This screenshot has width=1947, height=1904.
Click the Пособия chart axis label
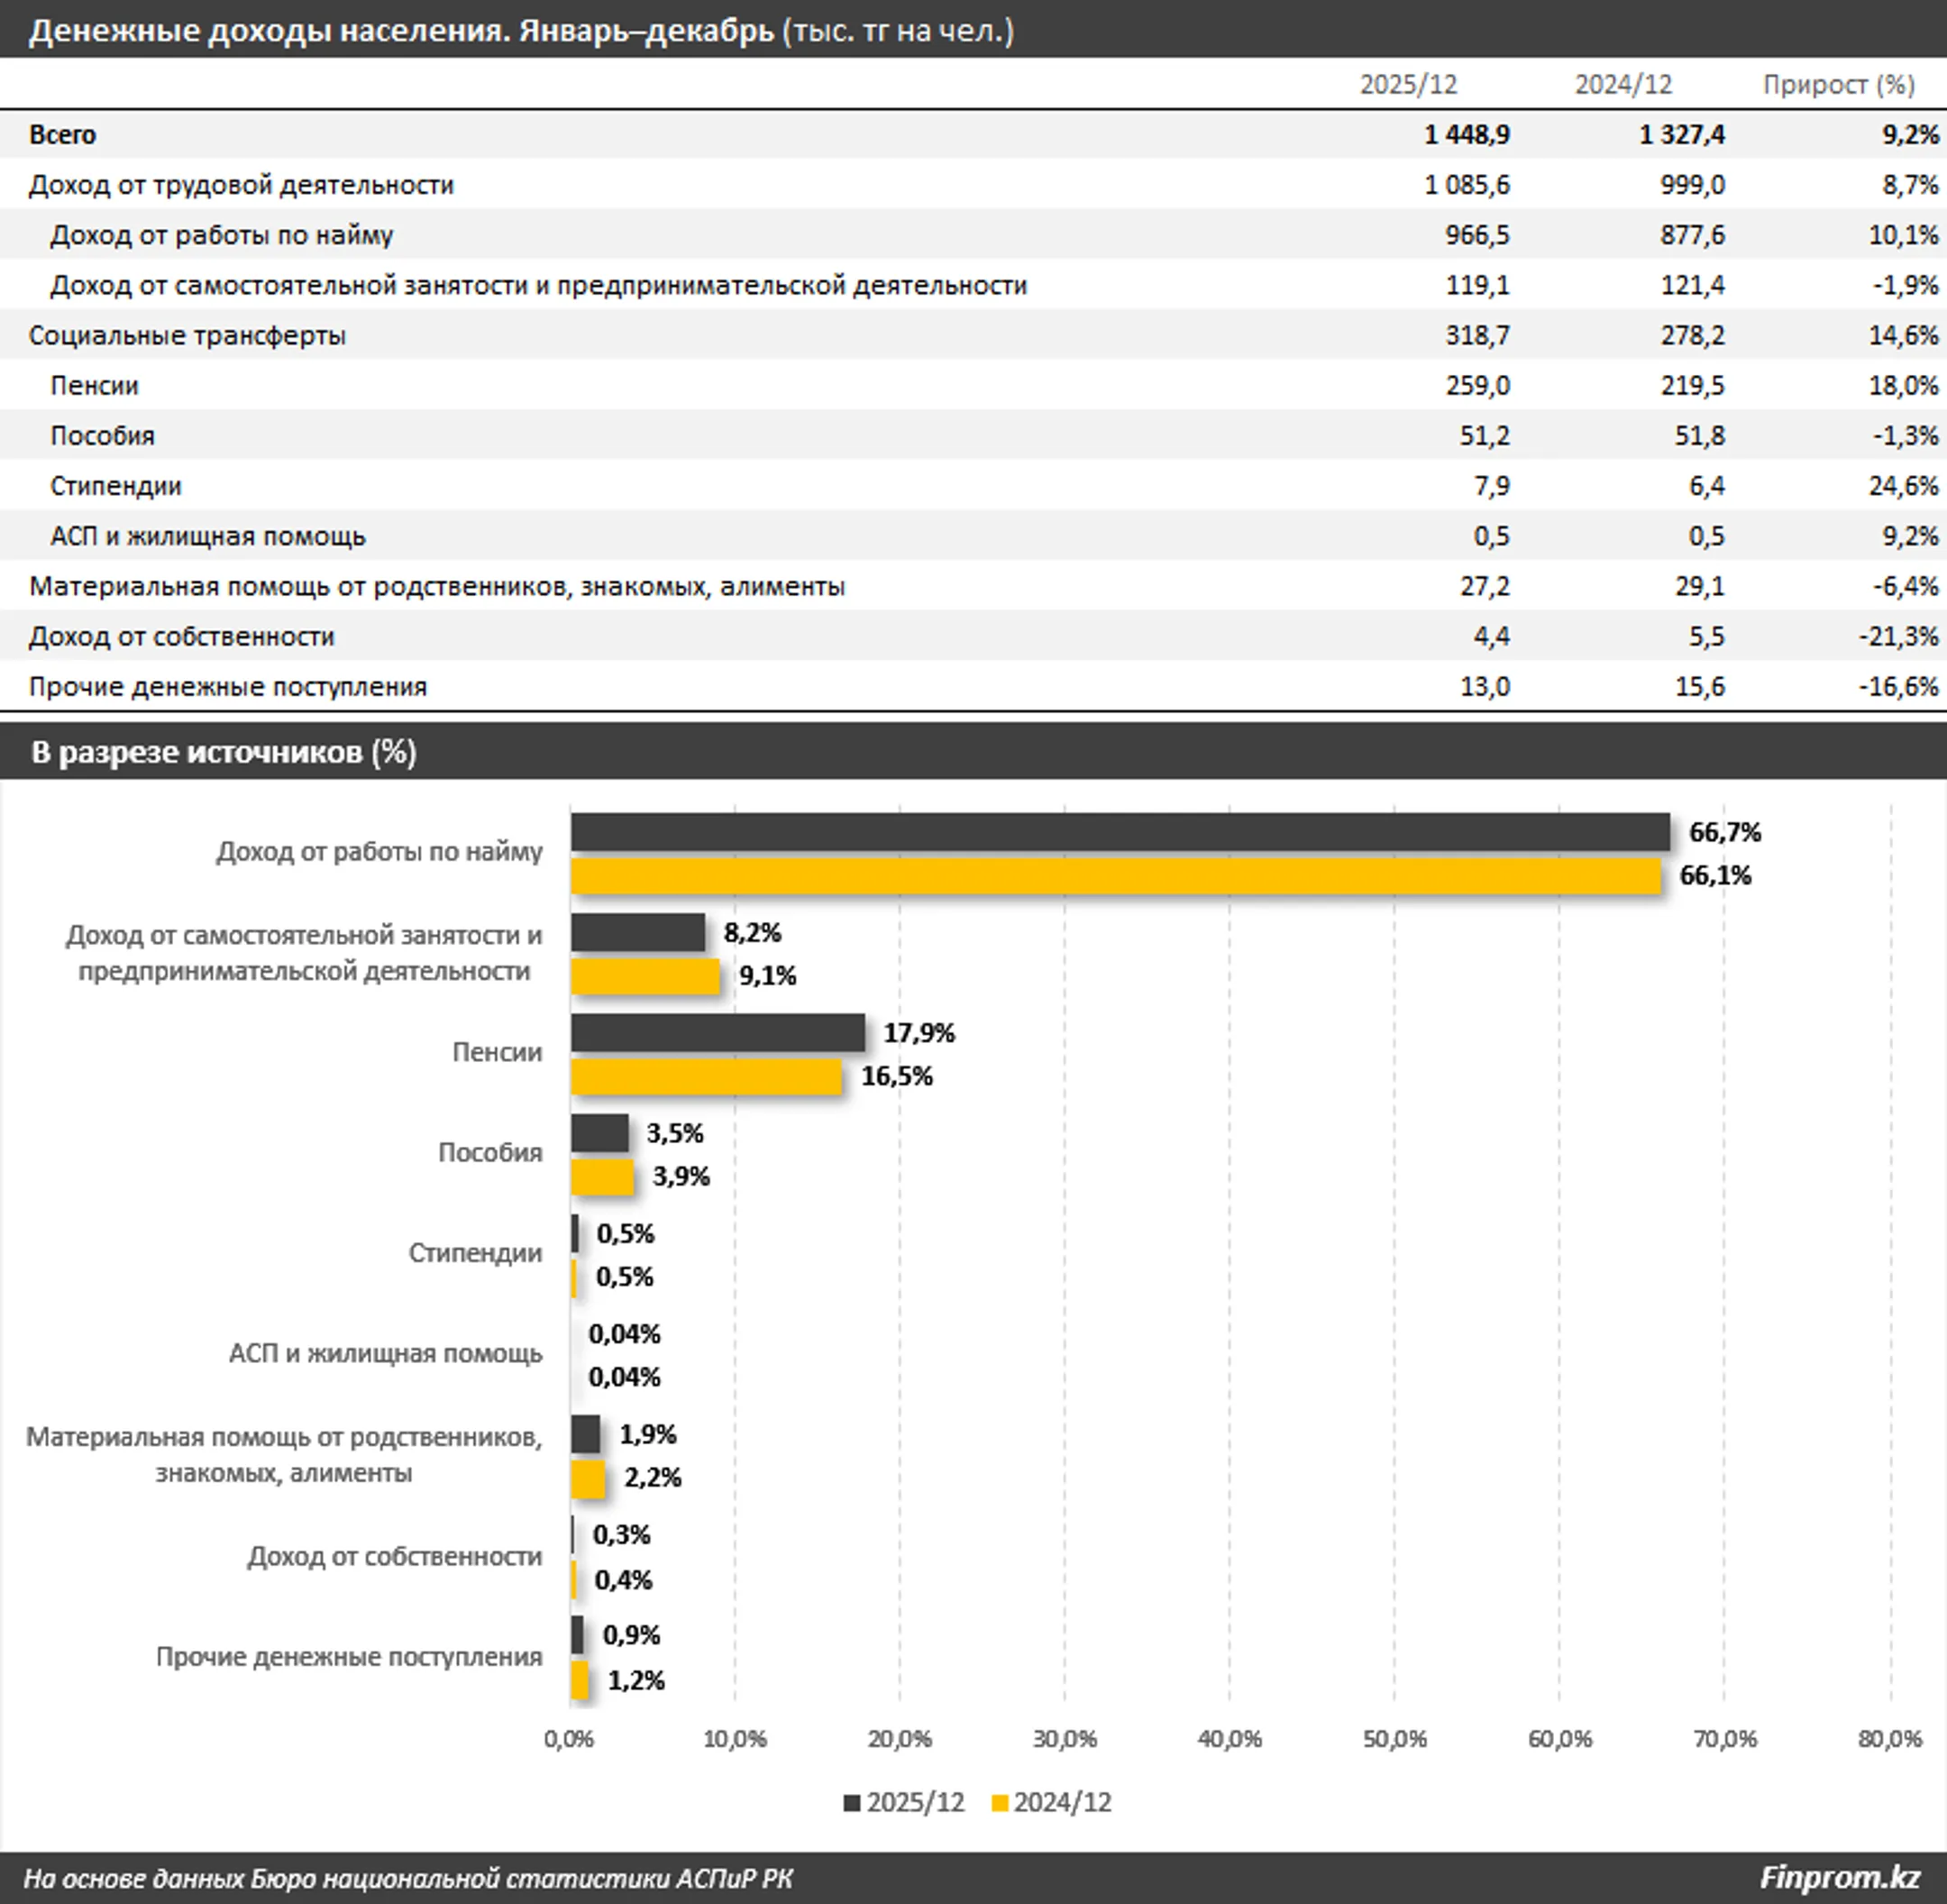point(490,1152)
